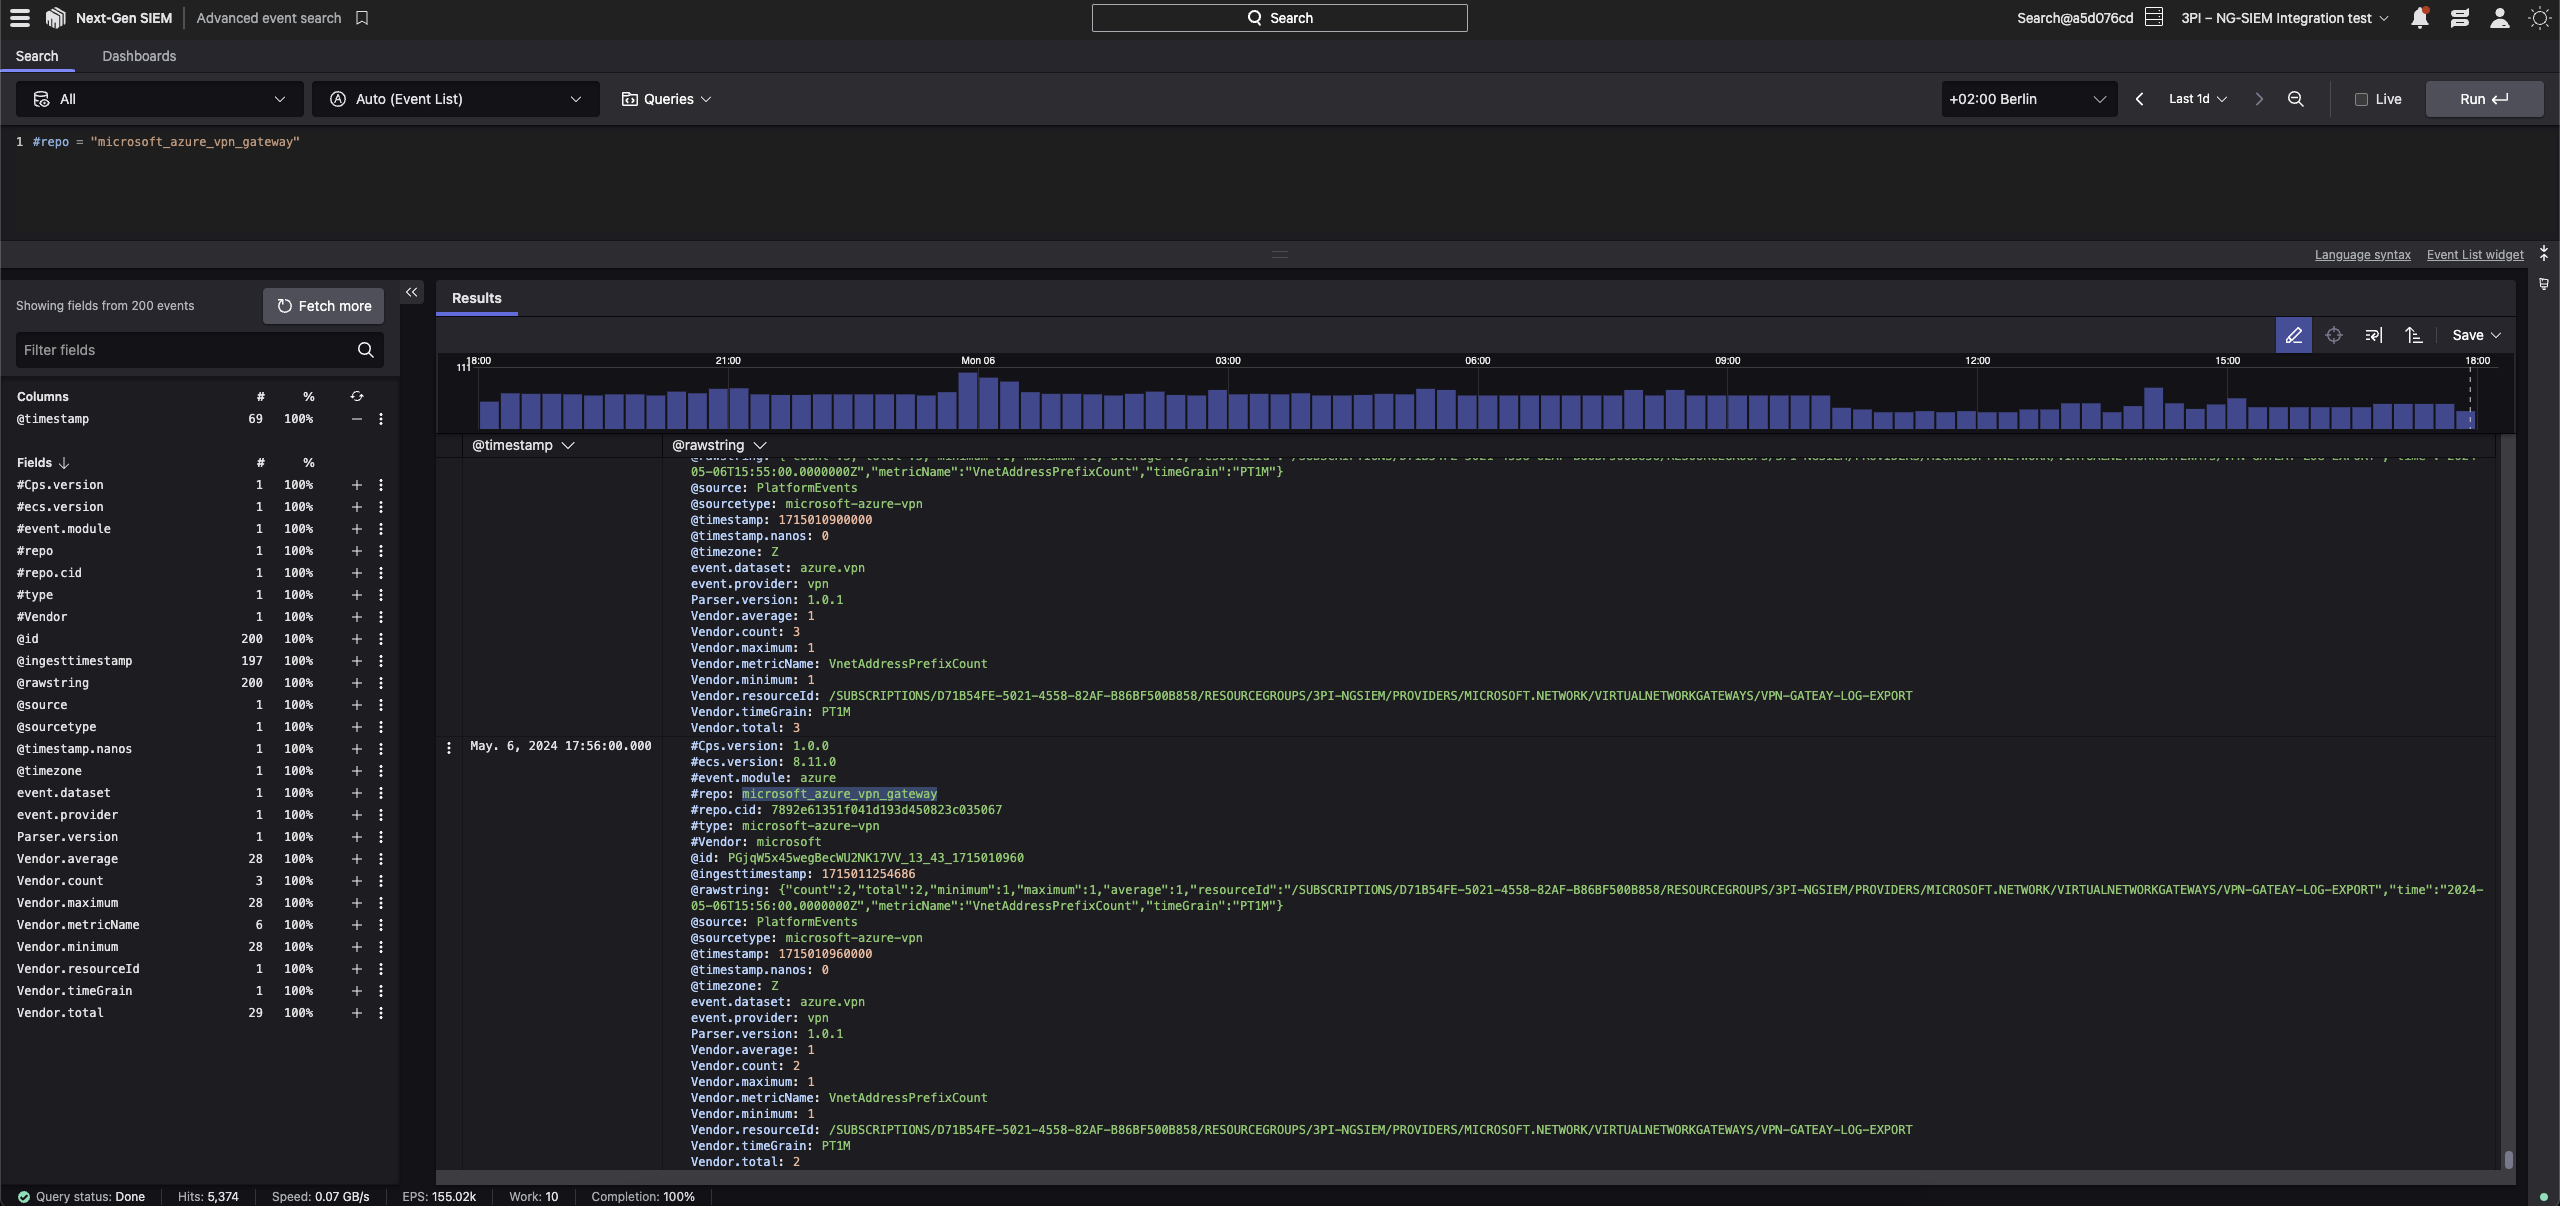Click the bookmark icon beside Advanced event search
Screen dimensions: 2560x1206
362,18
